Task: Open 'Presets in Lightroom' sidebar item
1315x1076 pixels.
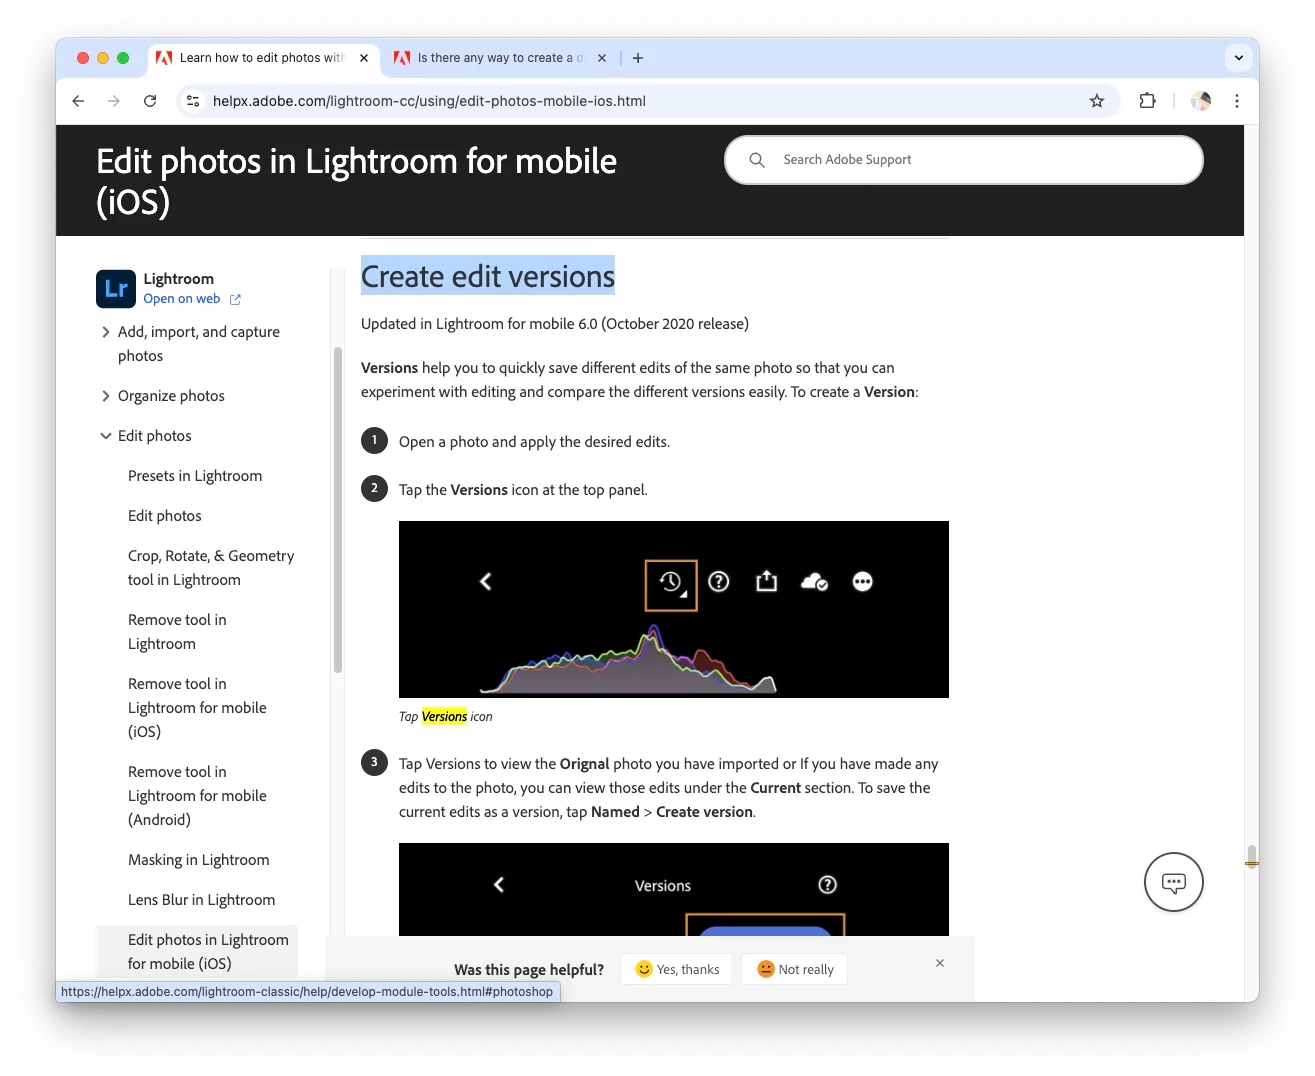Action: point(195,476)
